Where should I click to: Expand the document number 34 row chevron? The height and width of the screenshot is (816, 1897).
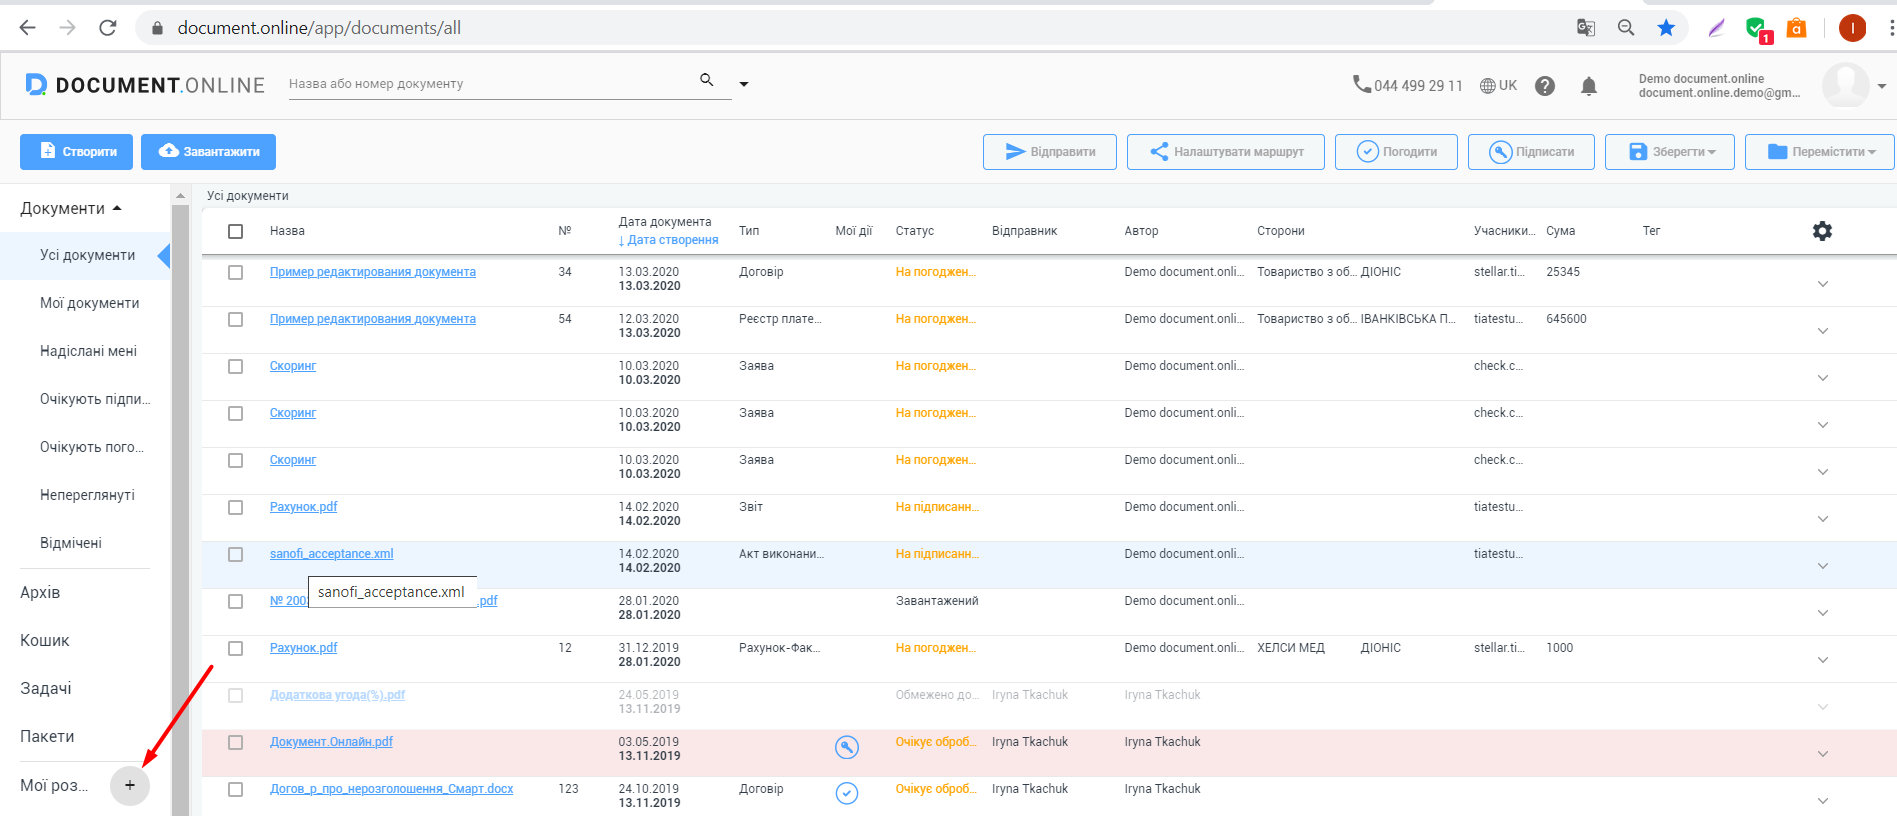click(x=1822, y=284)
